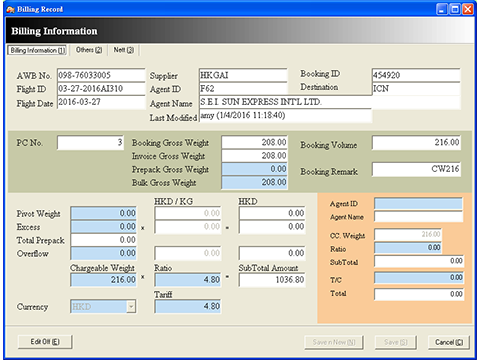Viewport: 480px width, 360px height.
Task: Click the Flight Date field
Action: pyautogui.click(x=101, y=102)
